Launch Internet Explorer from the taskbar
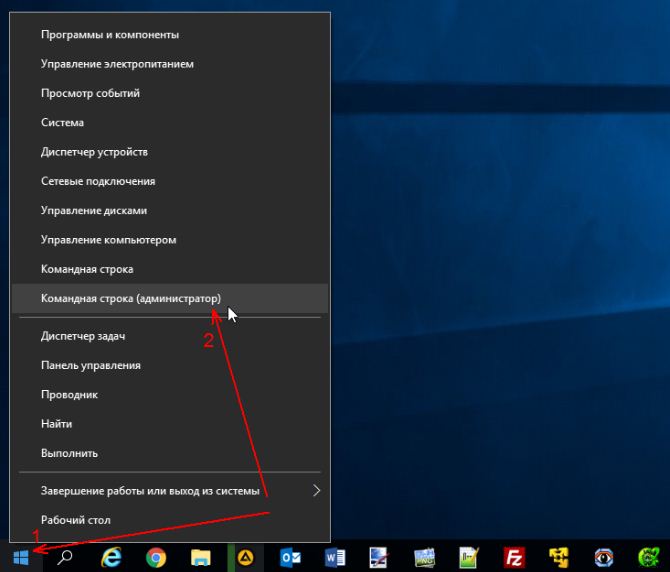 tap(111, 557)
